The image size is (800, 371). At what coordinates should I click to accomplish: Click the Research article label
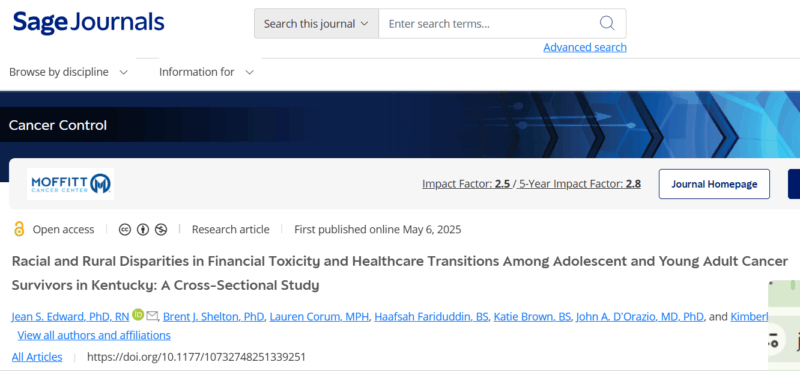pyautogui.click(x=231, y=230)
